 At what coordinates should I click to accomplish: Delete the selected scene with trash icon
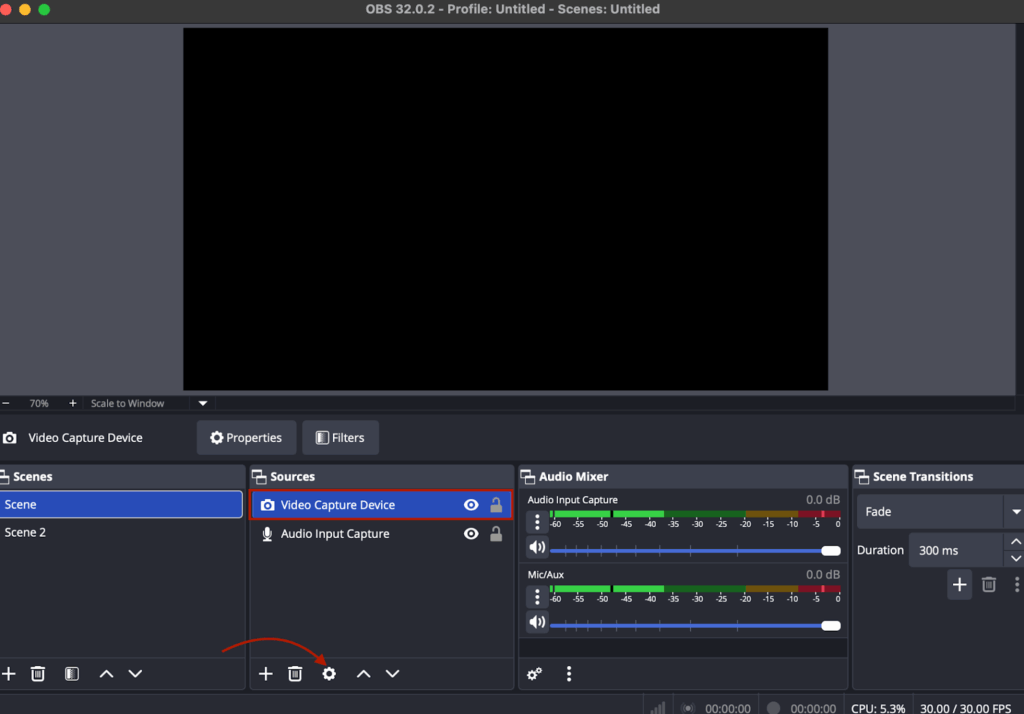(38, 674)
